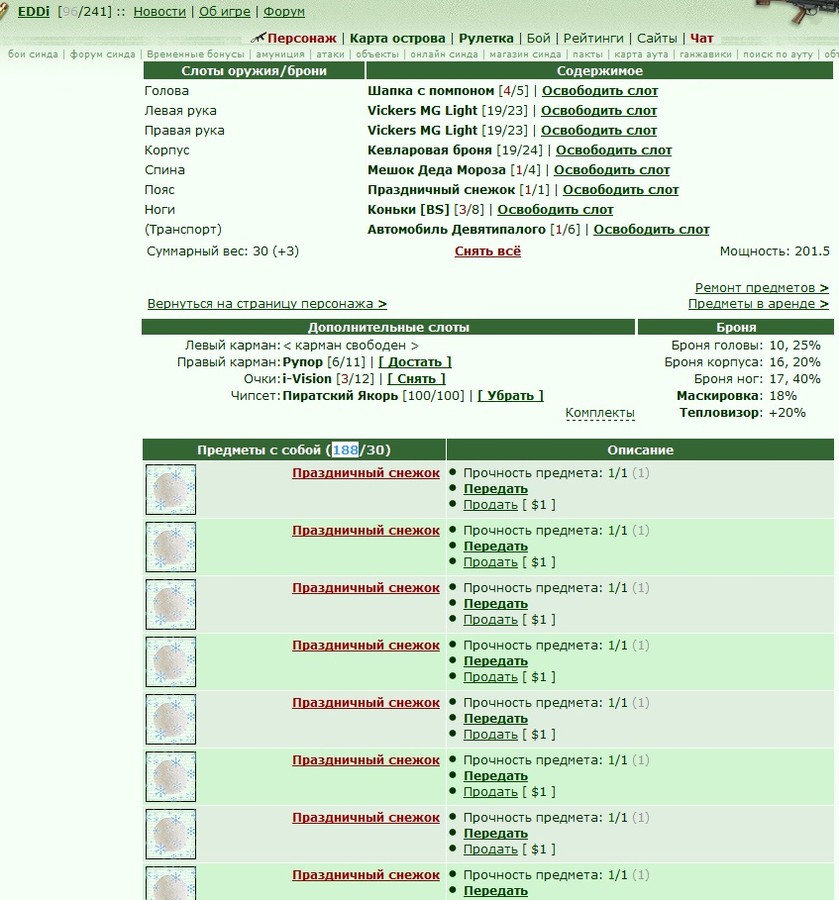Screen dimensions: 839x900
Task: Click the highlighted 188 item count
Action: tap(345, 450)
